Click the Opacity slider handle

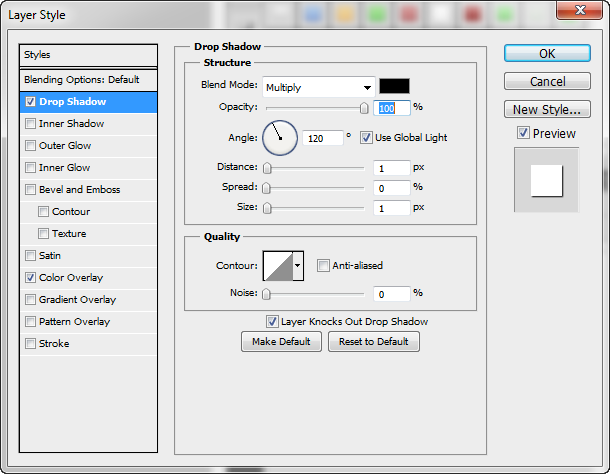point(364,108)
